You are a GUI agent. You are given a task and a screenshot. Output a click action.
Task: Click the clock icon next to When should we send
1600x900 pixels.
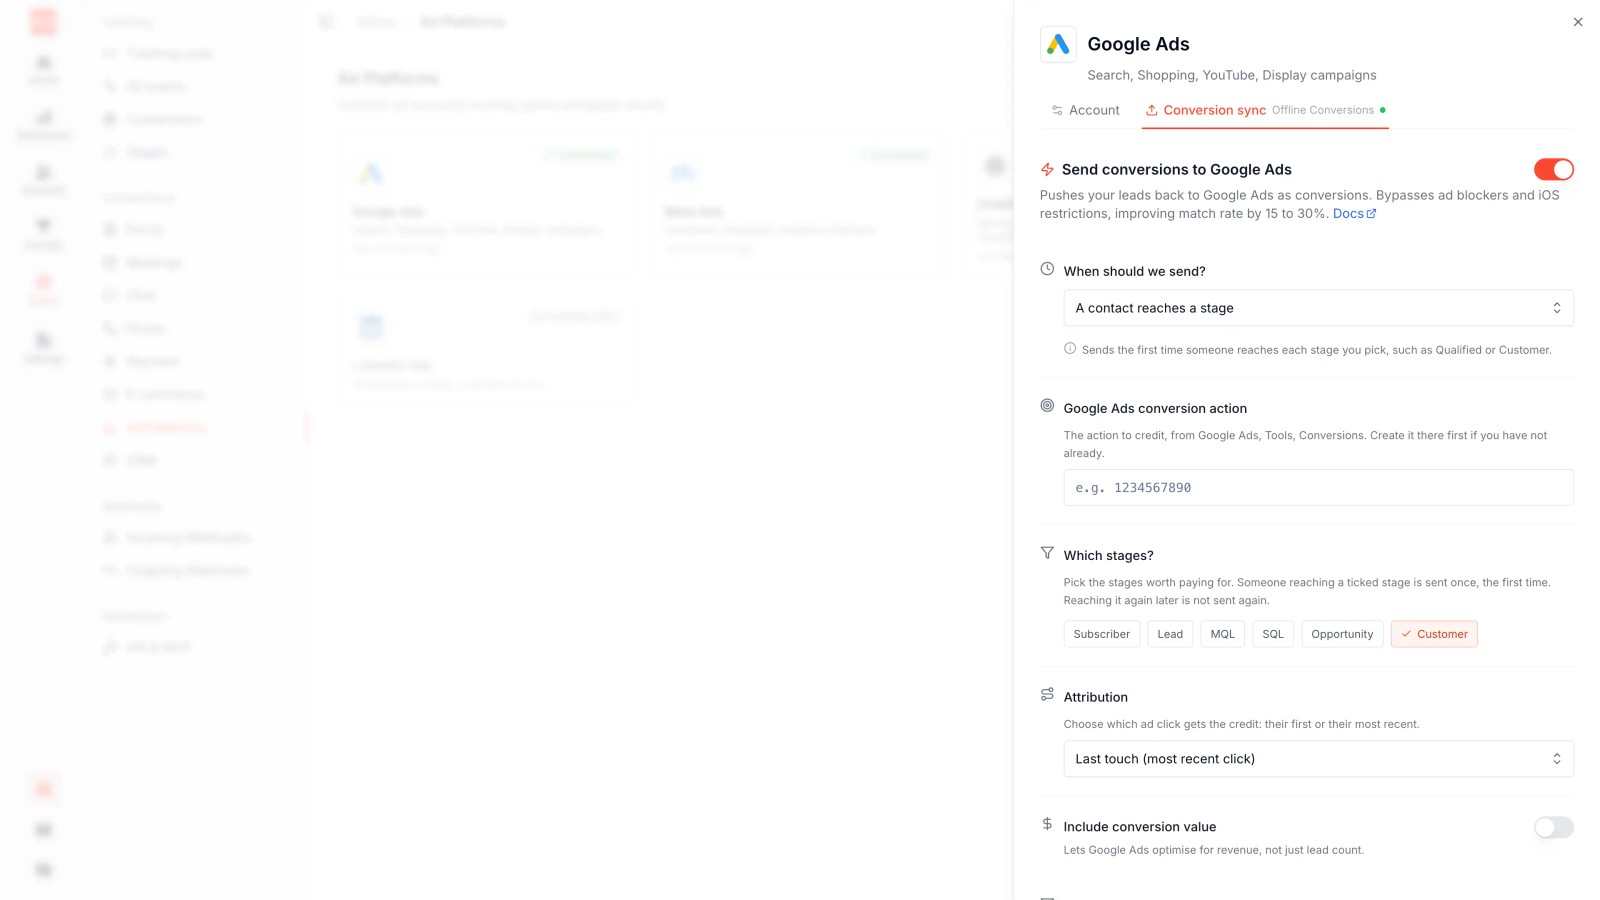[x=1047, y=269]
